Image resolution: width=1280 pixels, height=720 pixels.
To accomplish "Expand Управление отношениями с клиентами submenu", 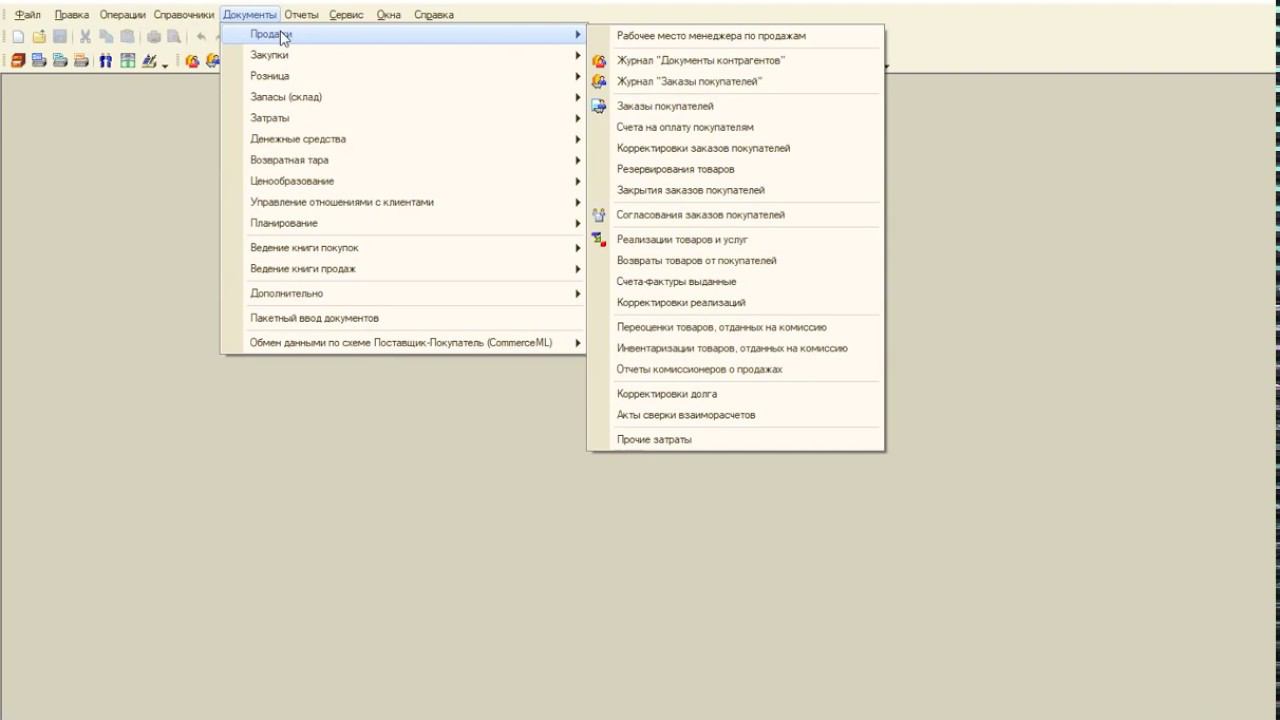I will [403, 202].
